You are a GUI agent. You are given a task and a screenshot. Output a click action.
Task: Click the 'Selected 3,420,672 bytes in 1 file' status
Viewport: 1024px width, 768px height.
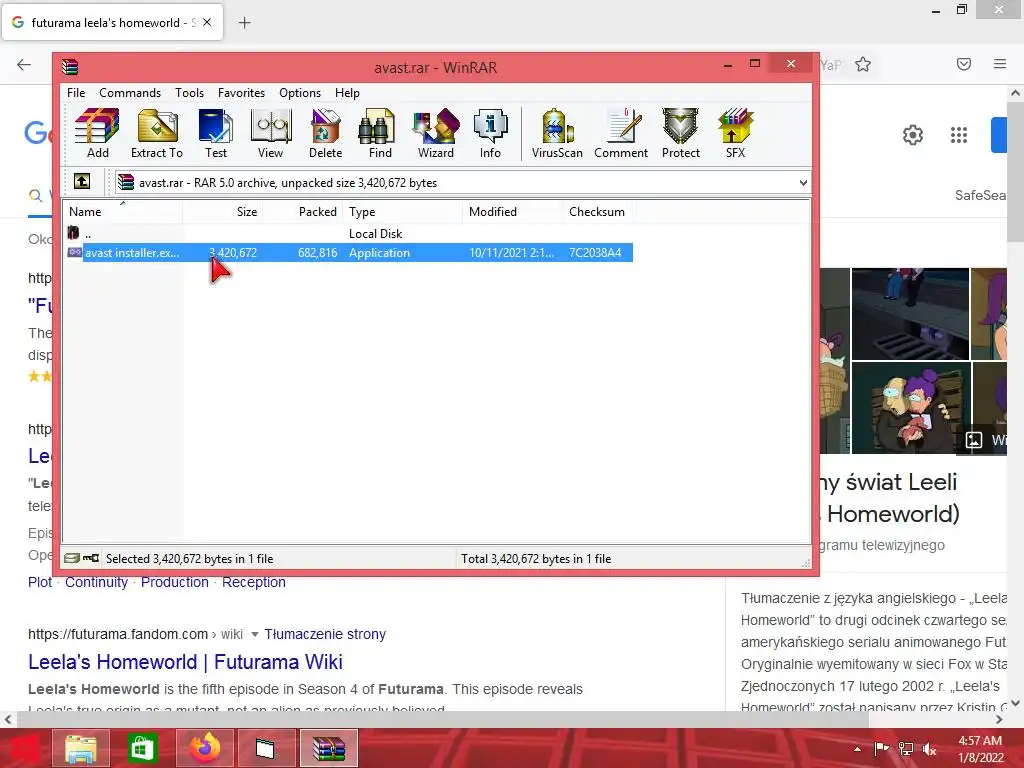tap(189, 558)
